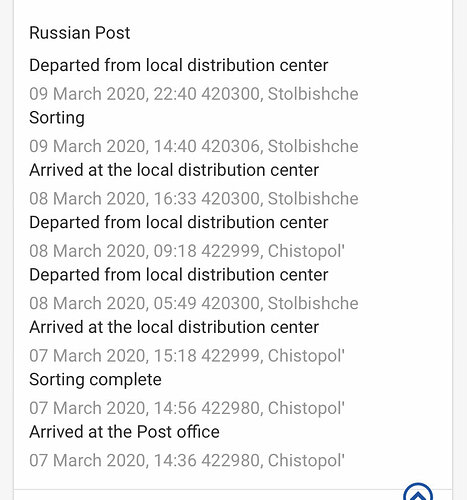
Task: Select the 08 March 2020, 05:49 Stolbishche line
Action: (x=194, y=303)
